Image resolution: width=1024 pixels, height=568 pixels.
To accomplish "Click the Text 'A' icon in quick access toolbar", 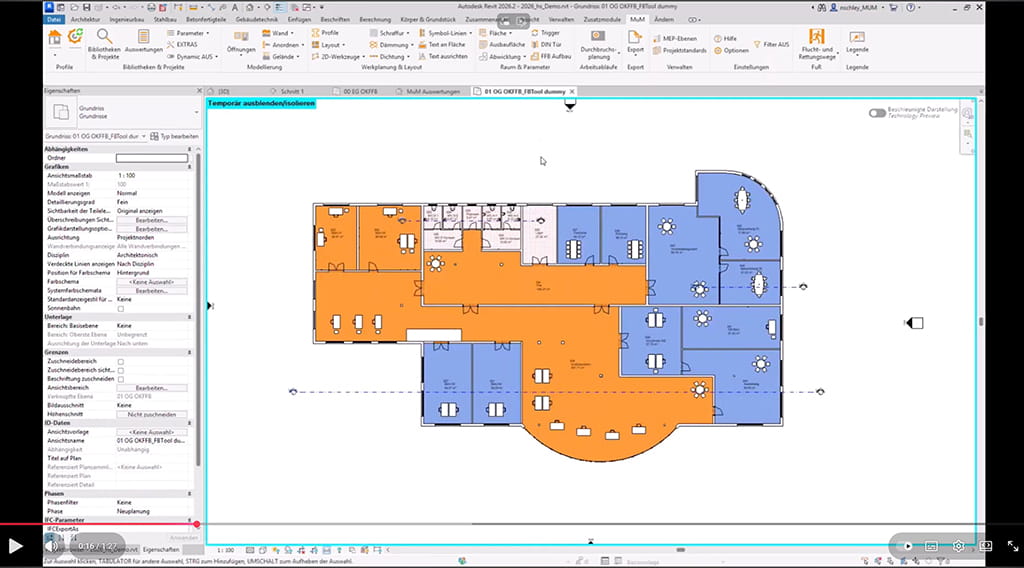I will coord(234,7).
